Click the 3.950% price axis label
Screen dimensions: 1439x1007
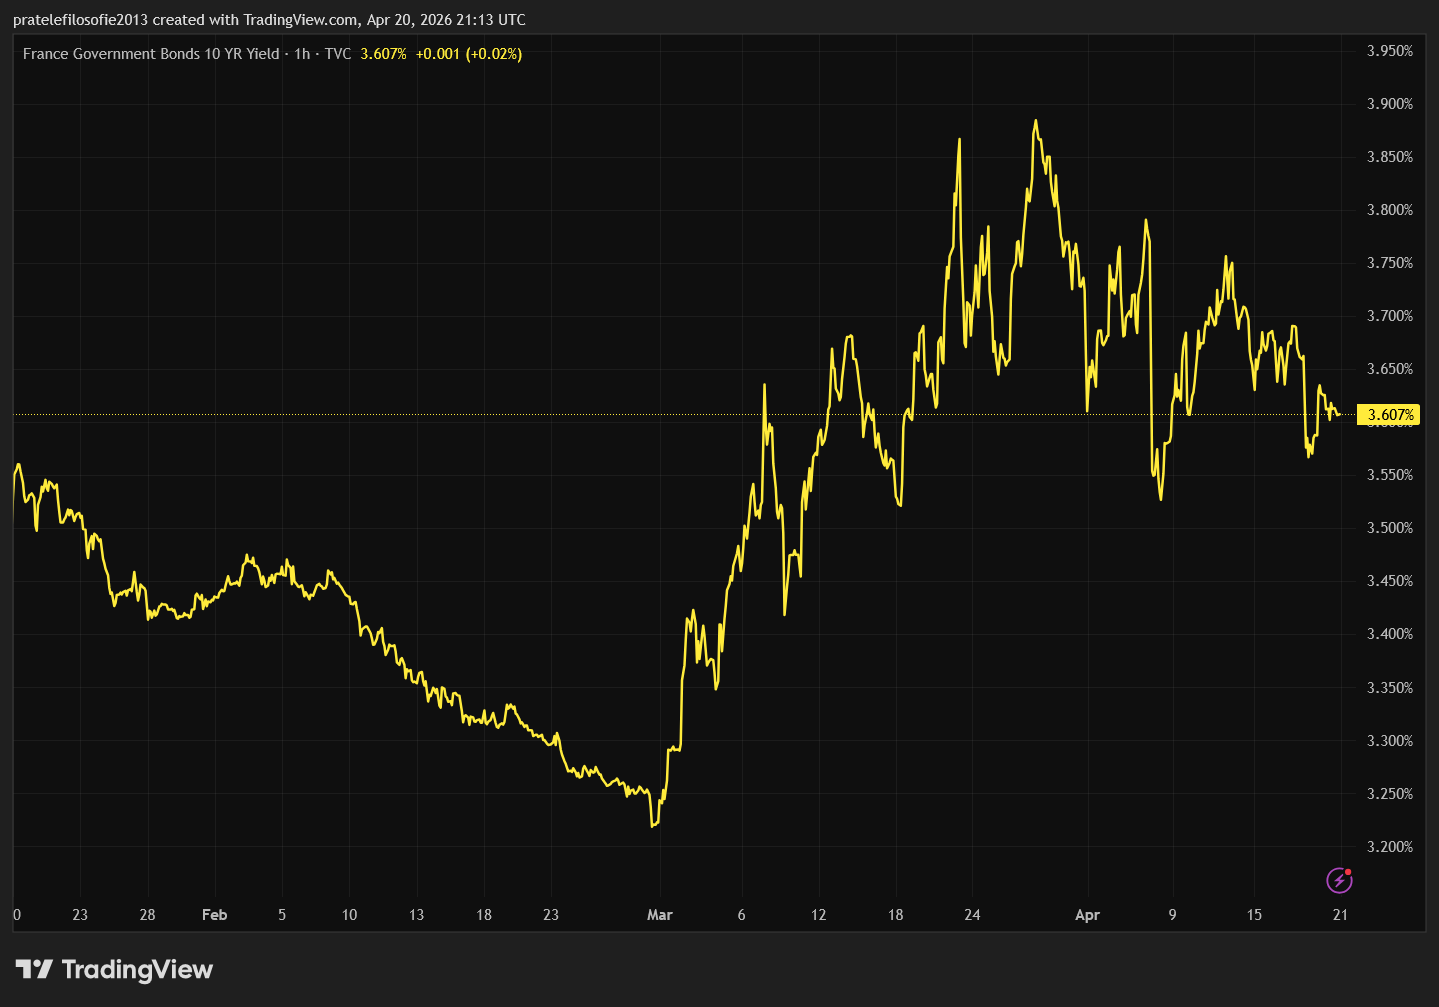1390,51
